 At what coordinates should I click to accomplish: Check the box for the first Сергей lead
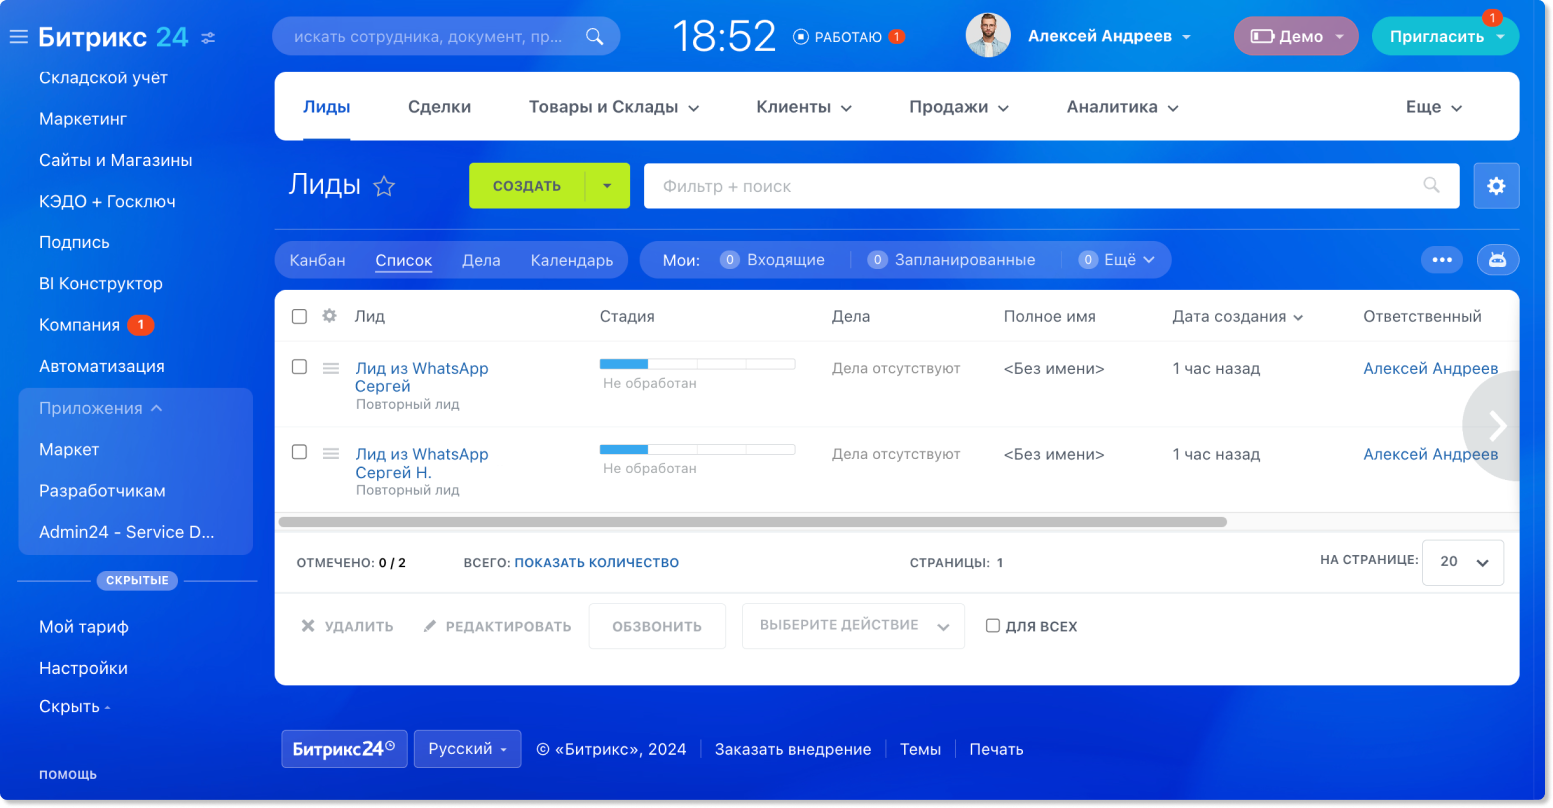click(299, 367)
